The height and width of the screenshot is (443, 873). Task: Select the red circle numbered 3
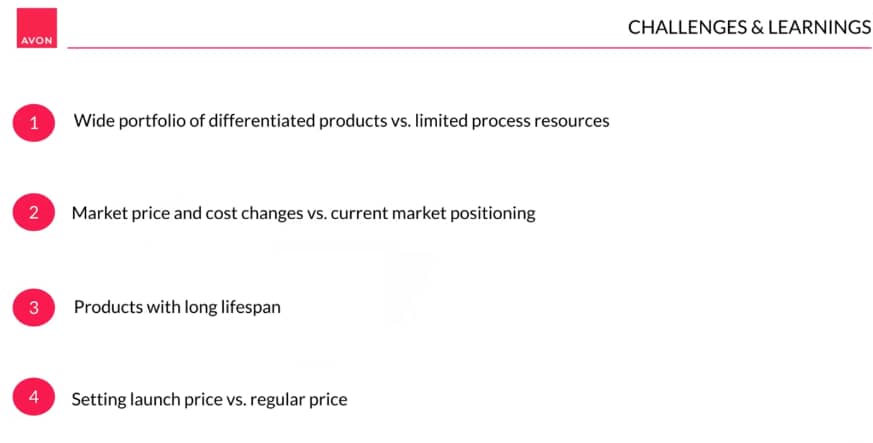34,307
